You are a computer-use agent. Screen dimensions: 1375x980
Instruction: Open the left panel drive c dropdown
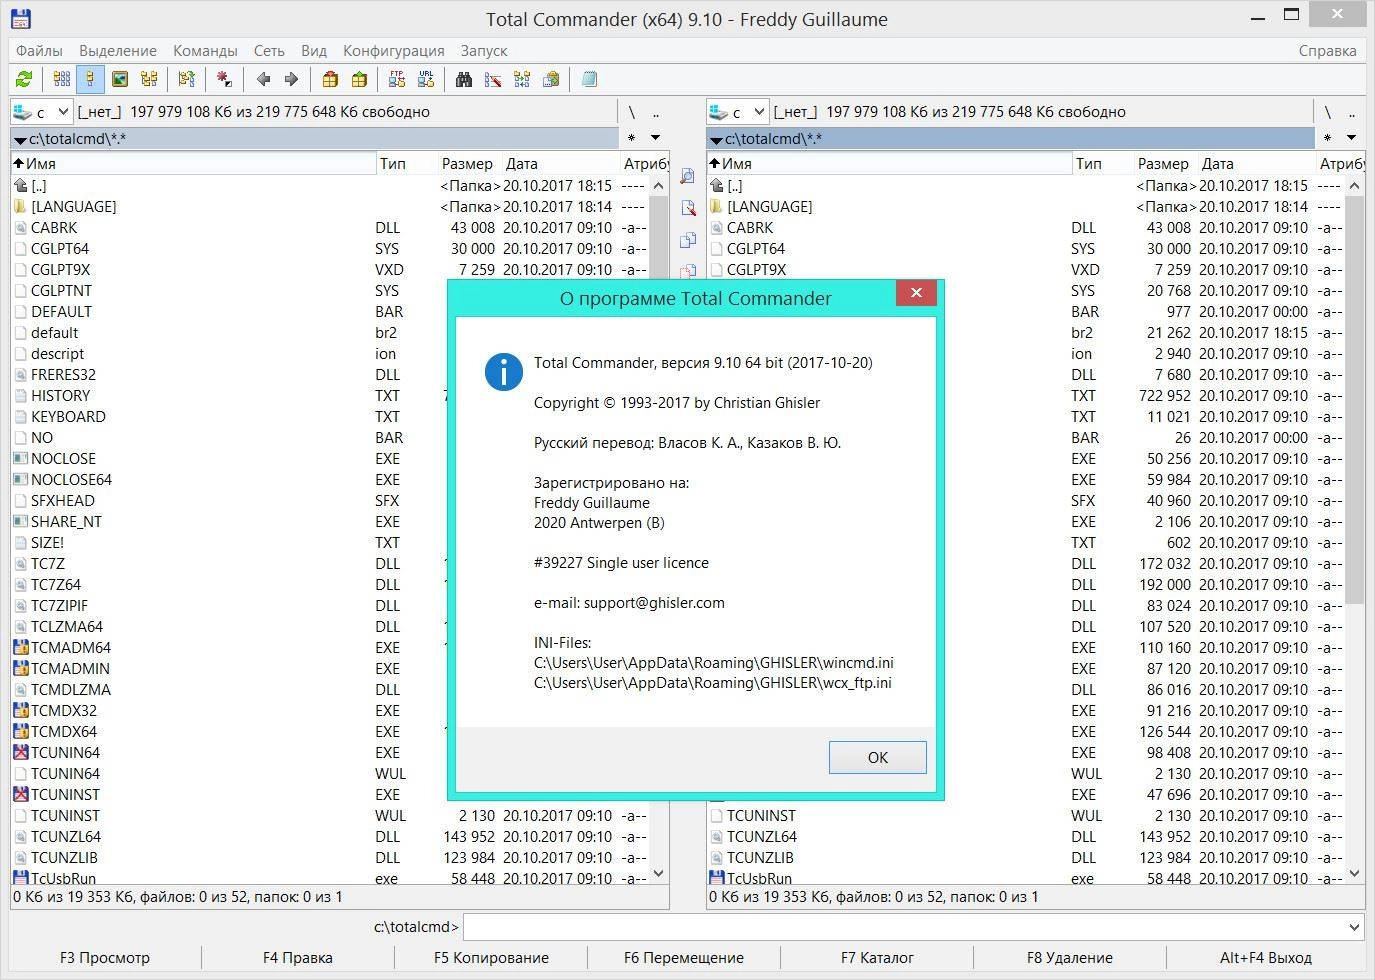(41, 112)
